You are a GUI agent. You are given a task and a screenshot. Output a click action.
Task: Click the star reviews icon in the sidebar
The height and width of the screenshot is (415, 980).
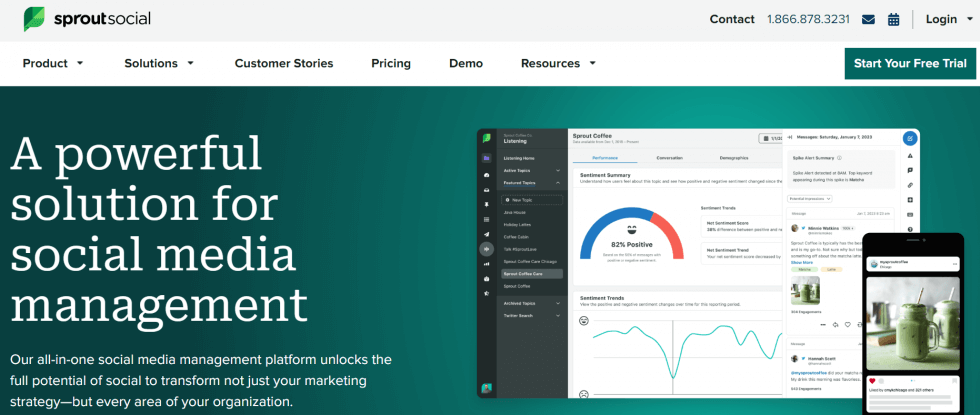(x=486, y=293)
